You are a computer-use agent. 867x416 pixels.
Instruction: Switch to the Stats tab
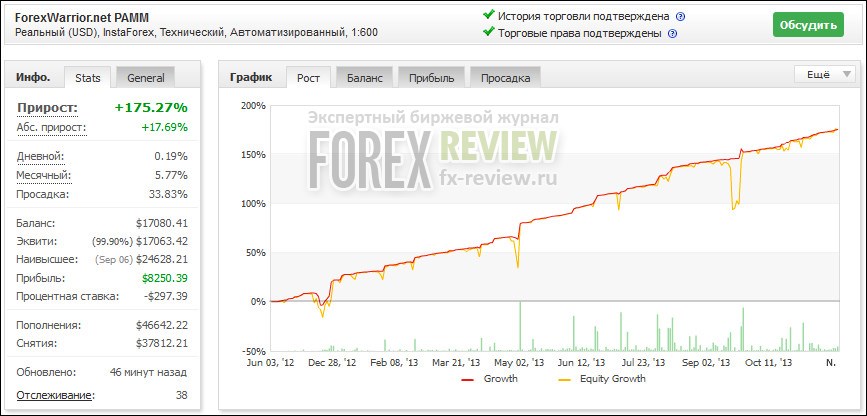click(88, 78)
